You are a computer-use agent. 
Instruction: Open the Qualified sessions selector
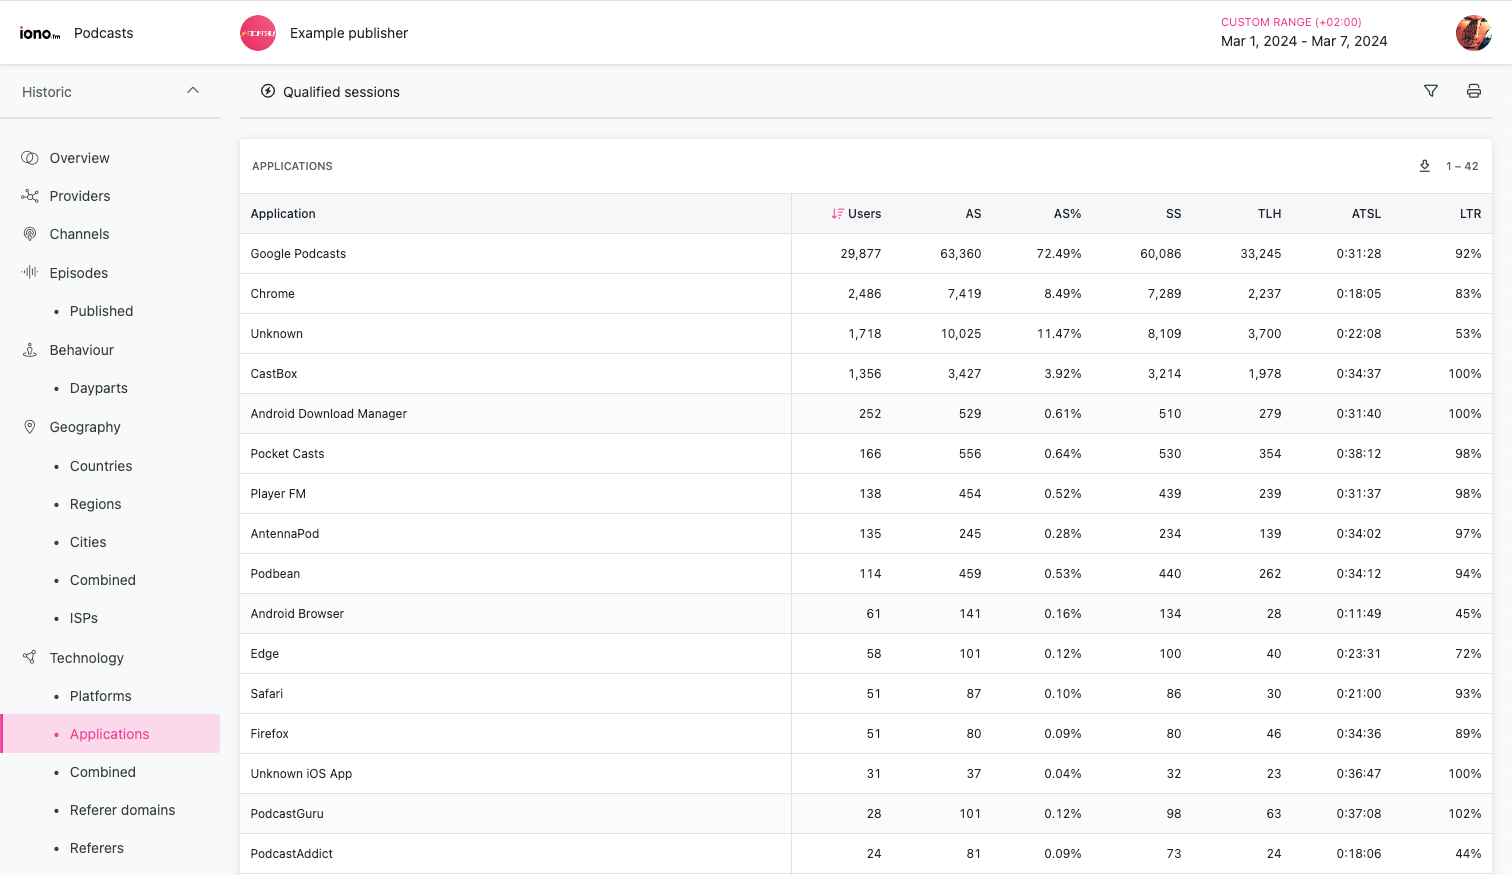pos(330,92)
